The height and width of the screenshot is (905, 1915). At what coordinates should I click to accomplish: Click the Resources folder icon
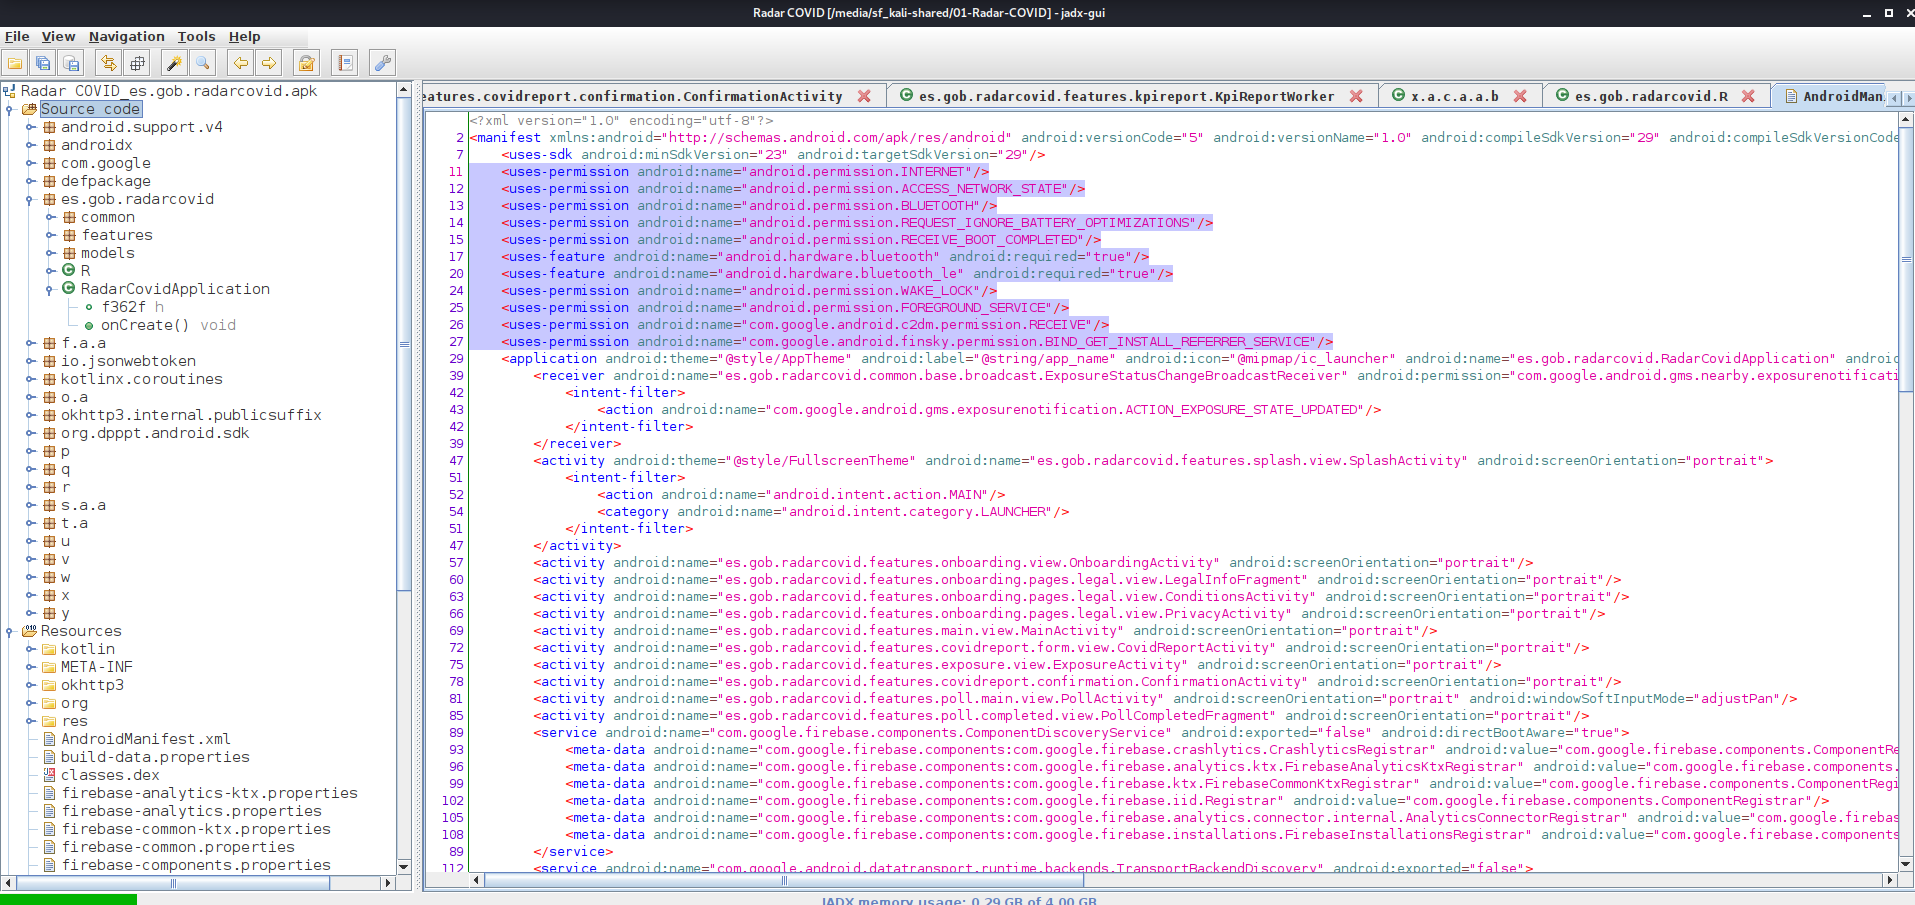29,631
